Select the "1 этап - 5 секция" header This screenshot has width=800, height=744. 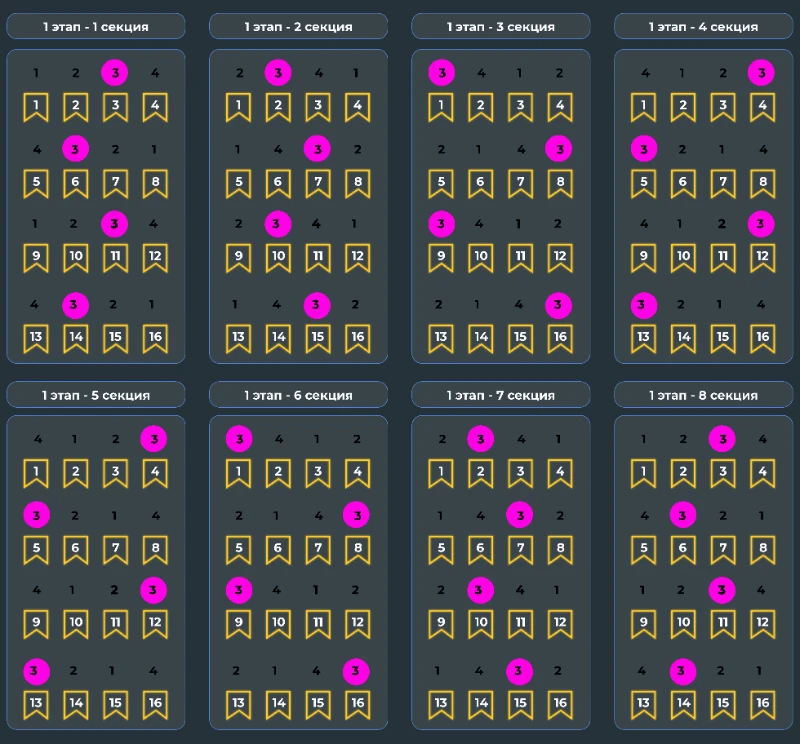click(x=96, y=395)
